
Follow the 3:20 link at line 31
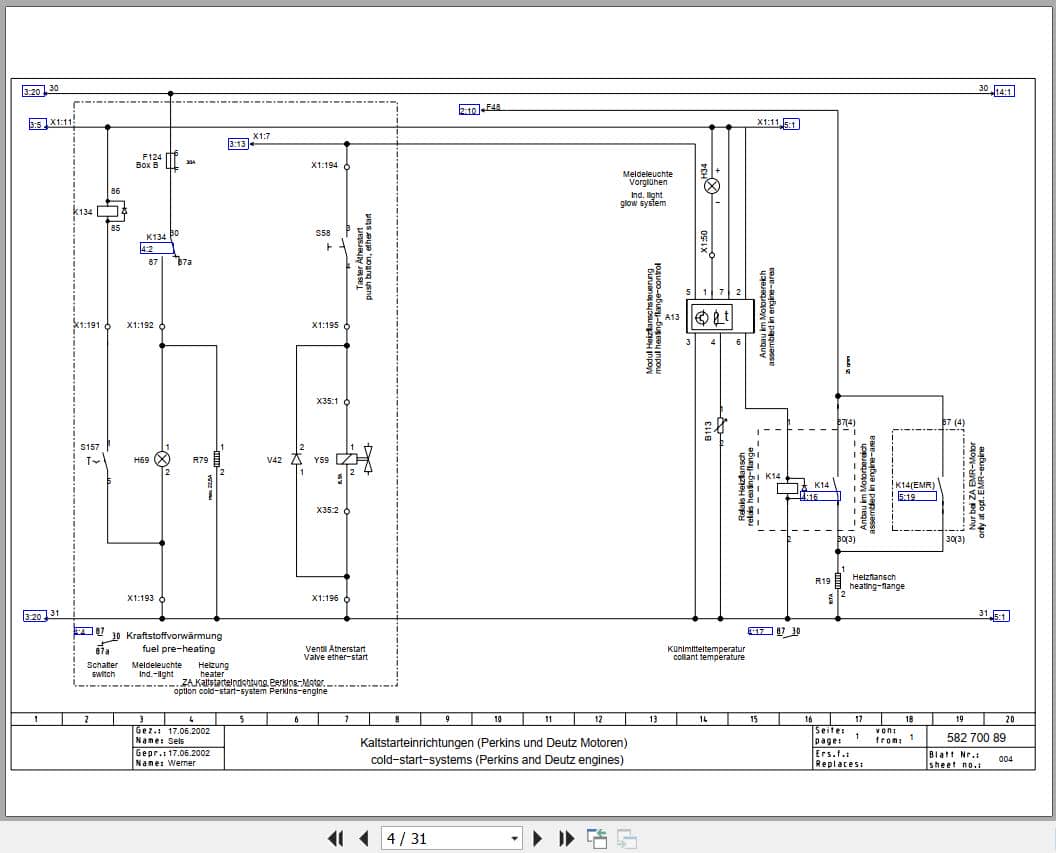click(33, 617)
